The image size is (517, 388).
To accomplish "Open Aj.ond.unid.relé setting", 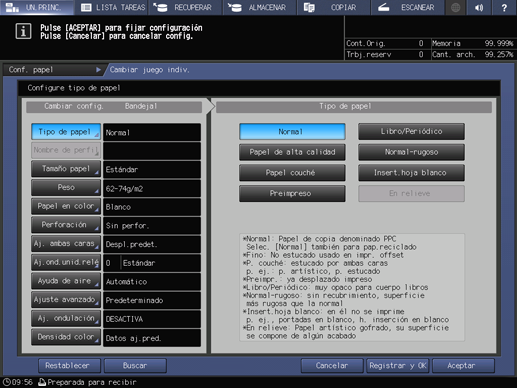I will [x=66, y=262].
